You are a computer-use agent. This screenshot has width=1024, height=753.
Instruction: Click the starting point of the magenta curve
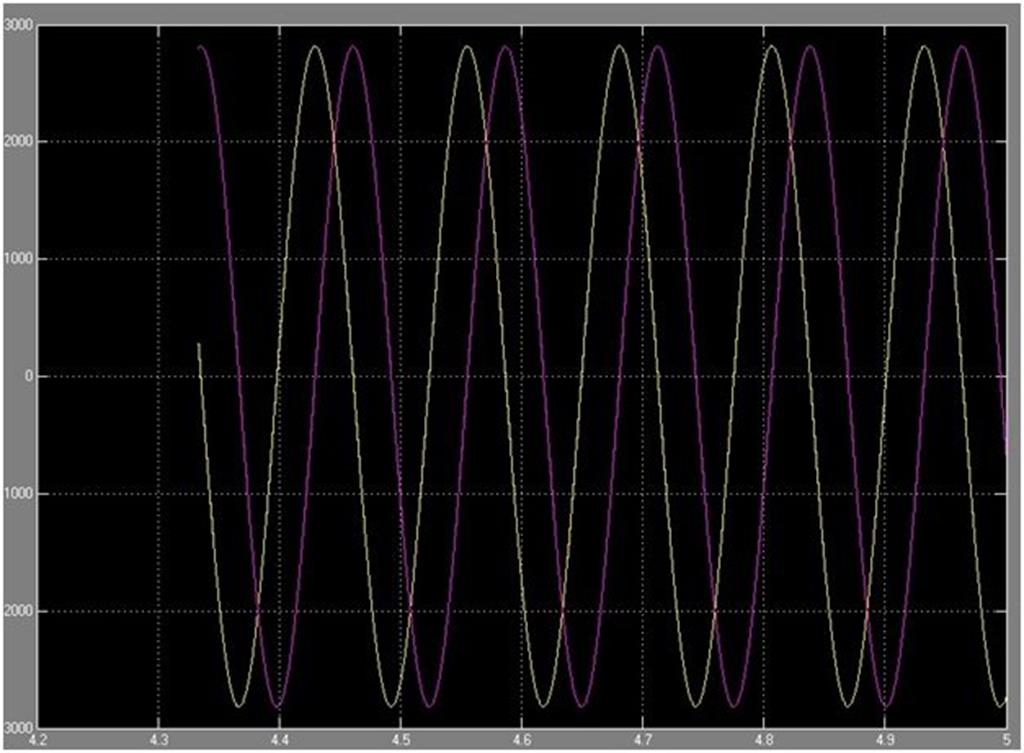coord(199,46)
